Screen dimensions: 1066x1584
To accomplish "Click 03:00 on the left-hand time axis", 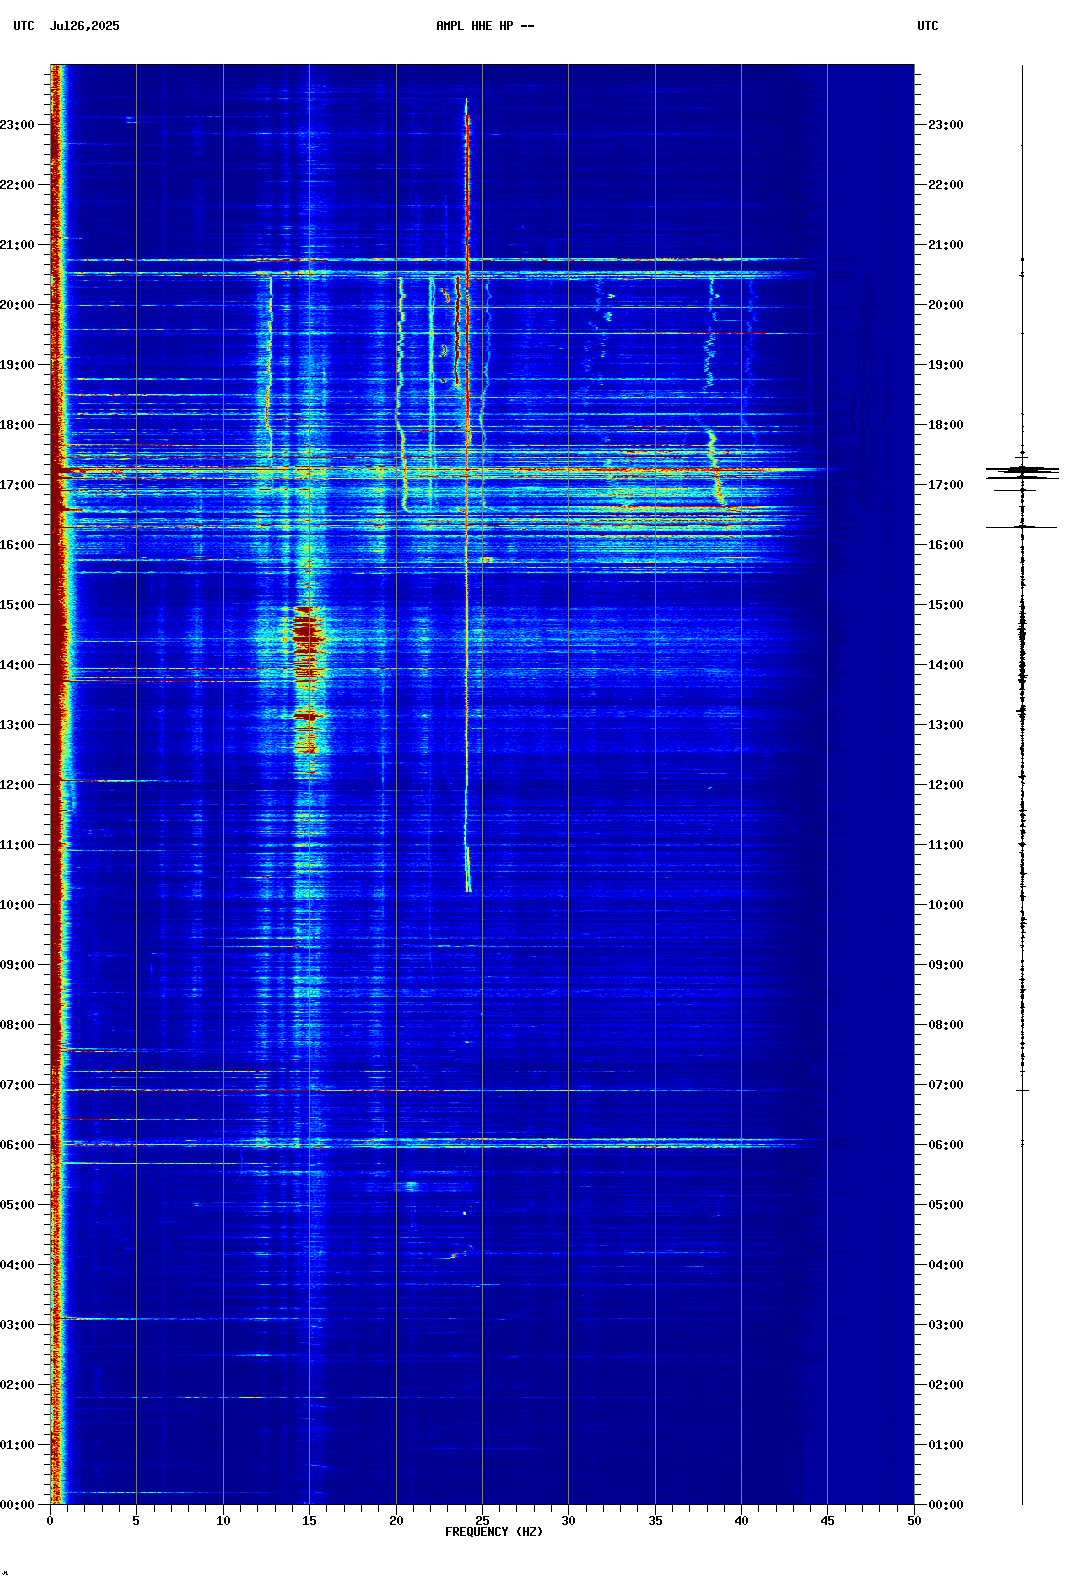I will coord(17,1325).
